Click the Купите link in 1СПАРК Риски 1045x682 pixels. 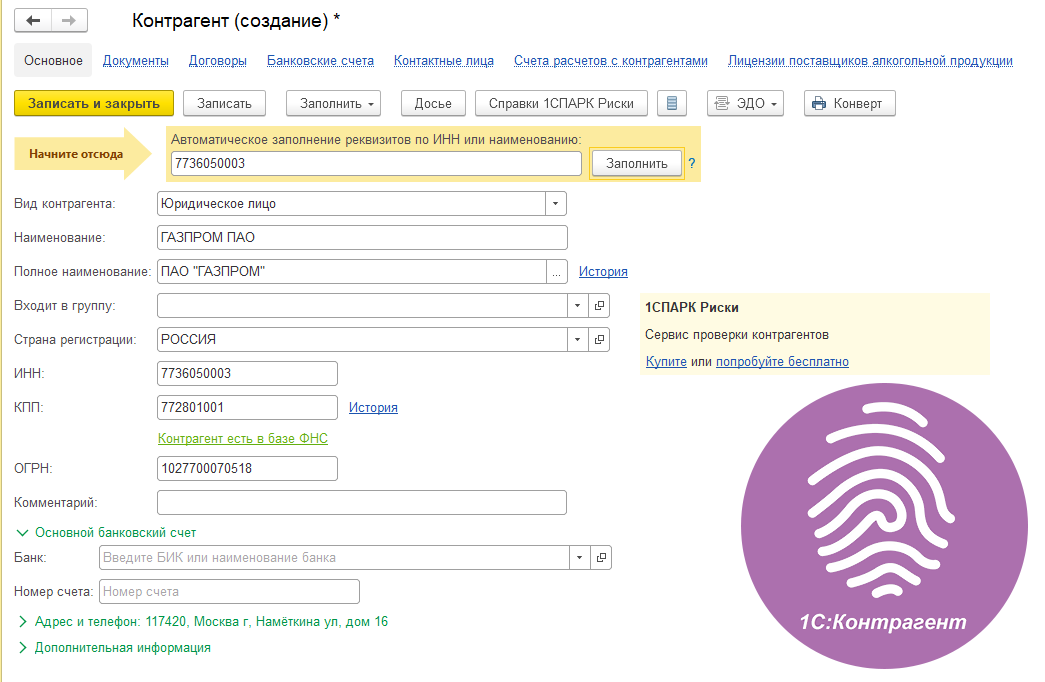(x=666, y=361)
